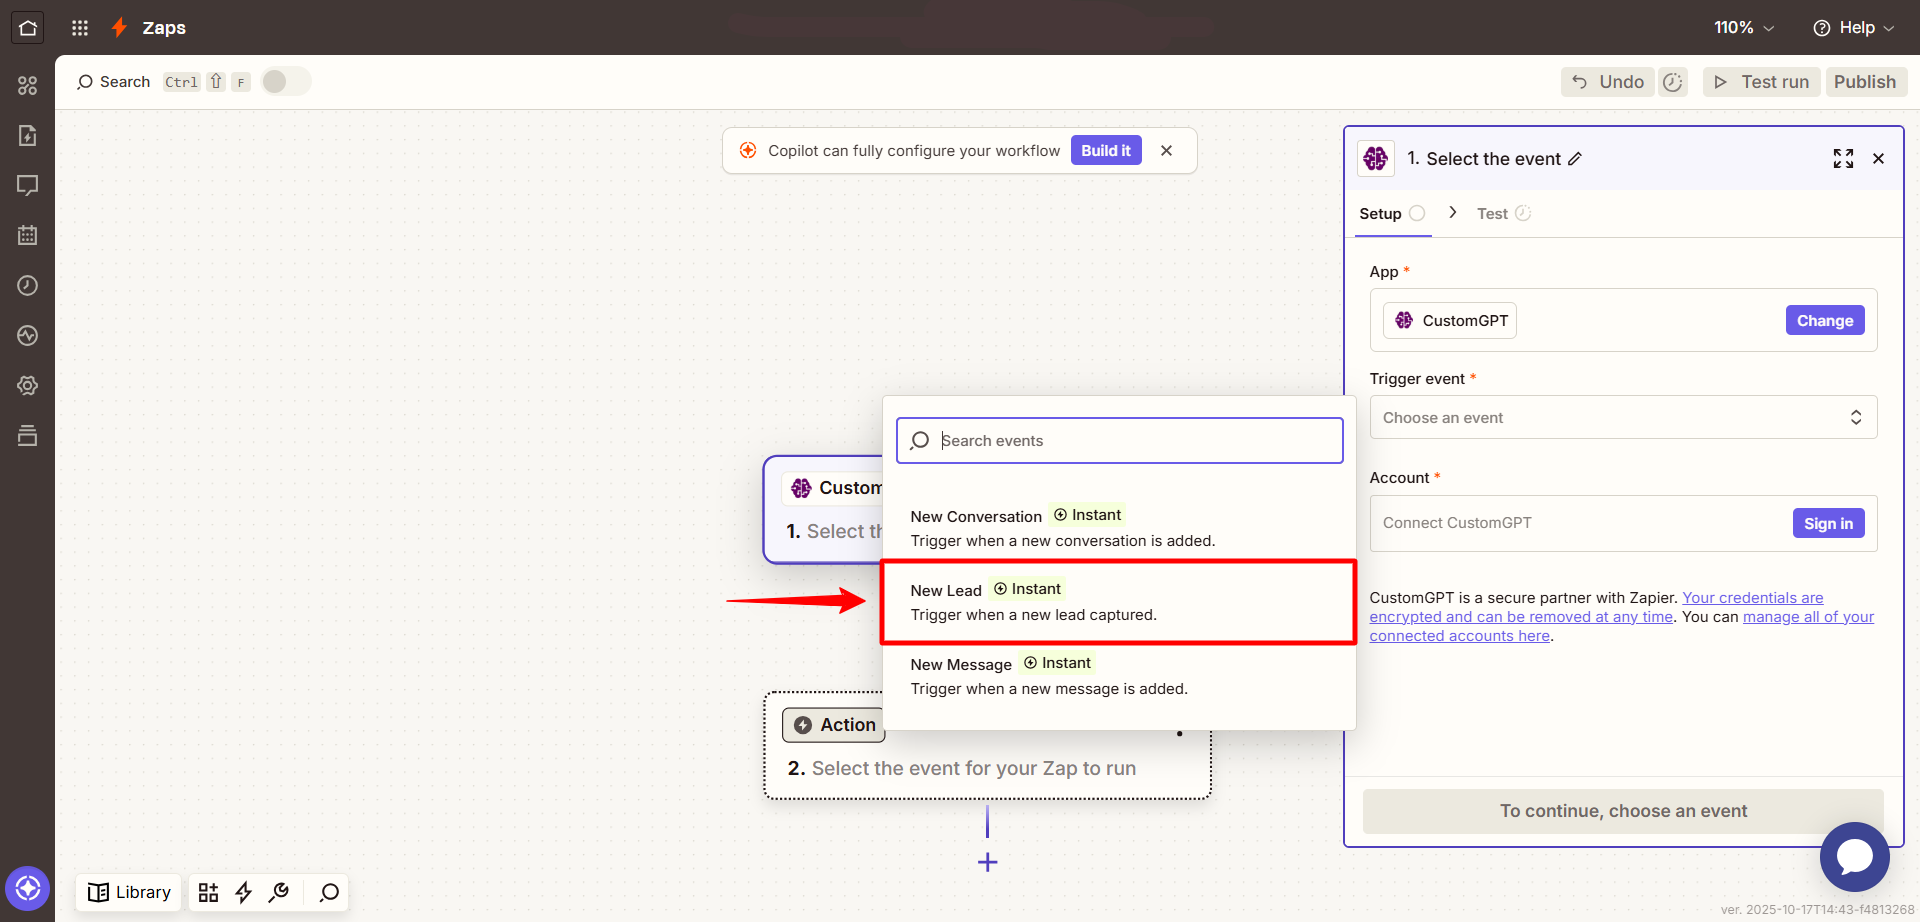The width and height of the screenshot is (1920, 922).
Task: Focus the Search events input field
Action: click(1119, 440)
